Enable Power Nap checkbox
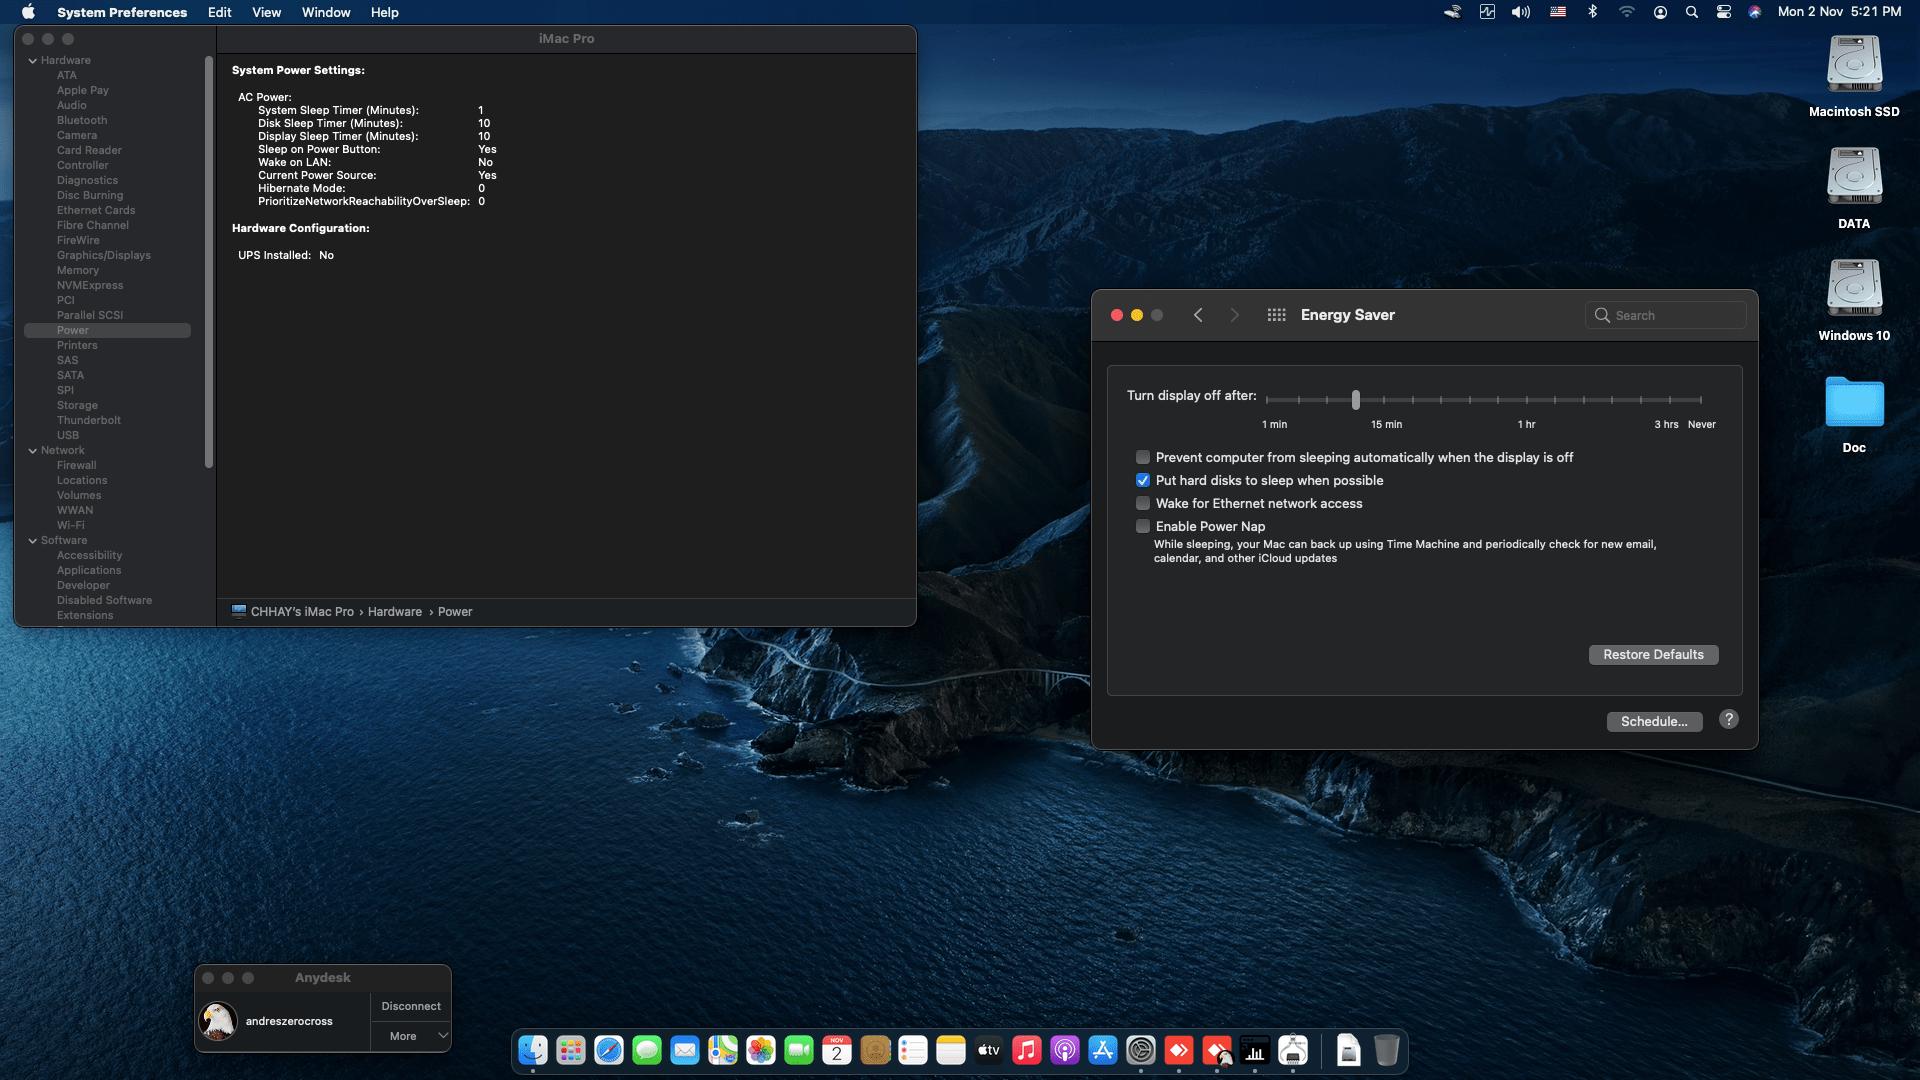This screenshot has height=1080, width=1920. pyautogui.click(x=1143, y=526)
